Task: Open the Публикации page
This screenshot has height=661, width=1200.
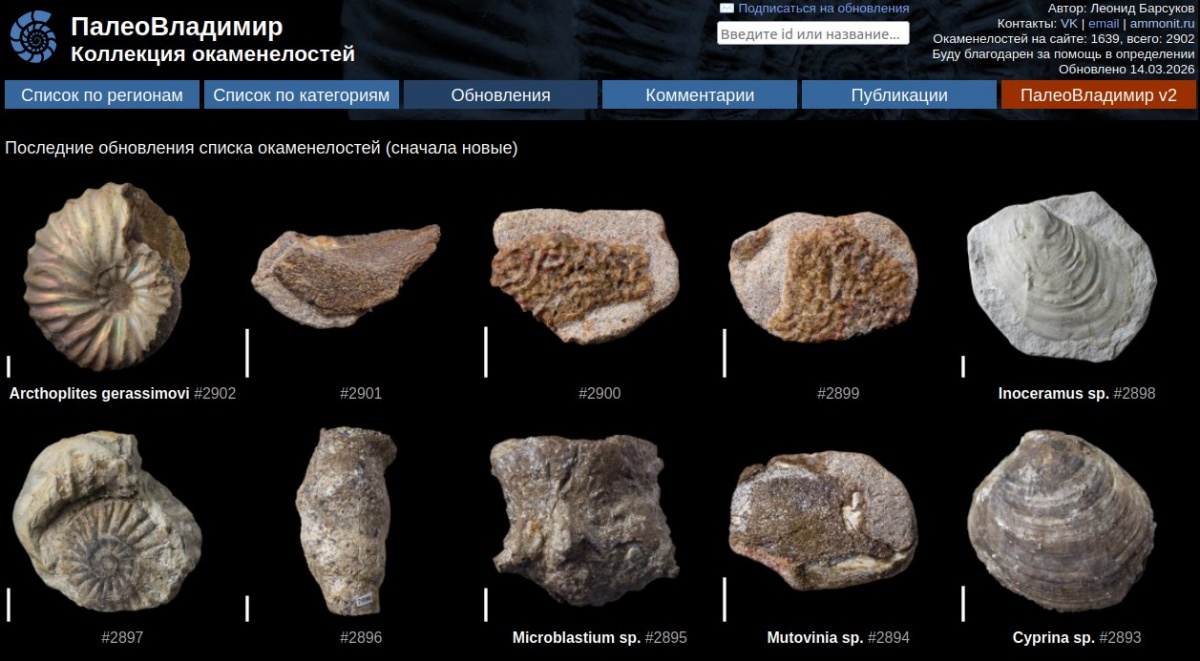Action: point(899,95)
